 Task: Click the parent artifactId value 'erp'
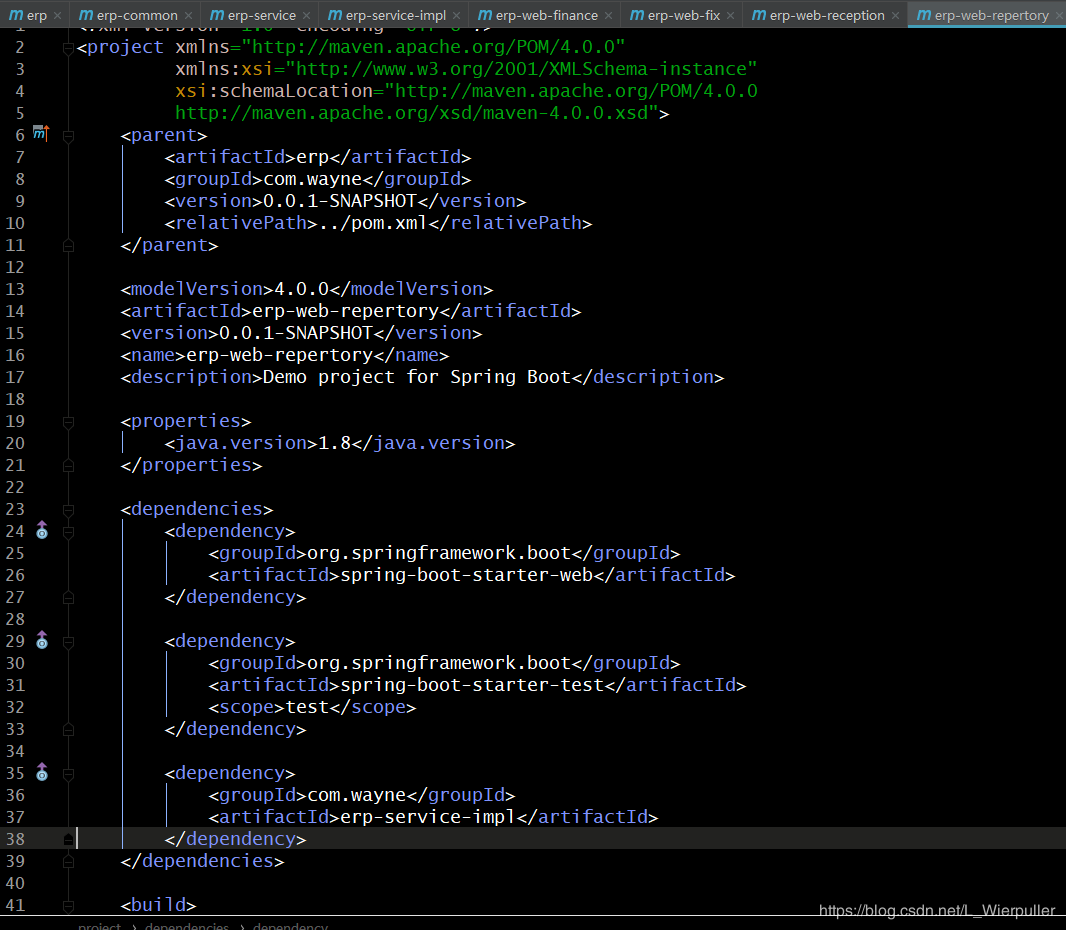[313, 156]
